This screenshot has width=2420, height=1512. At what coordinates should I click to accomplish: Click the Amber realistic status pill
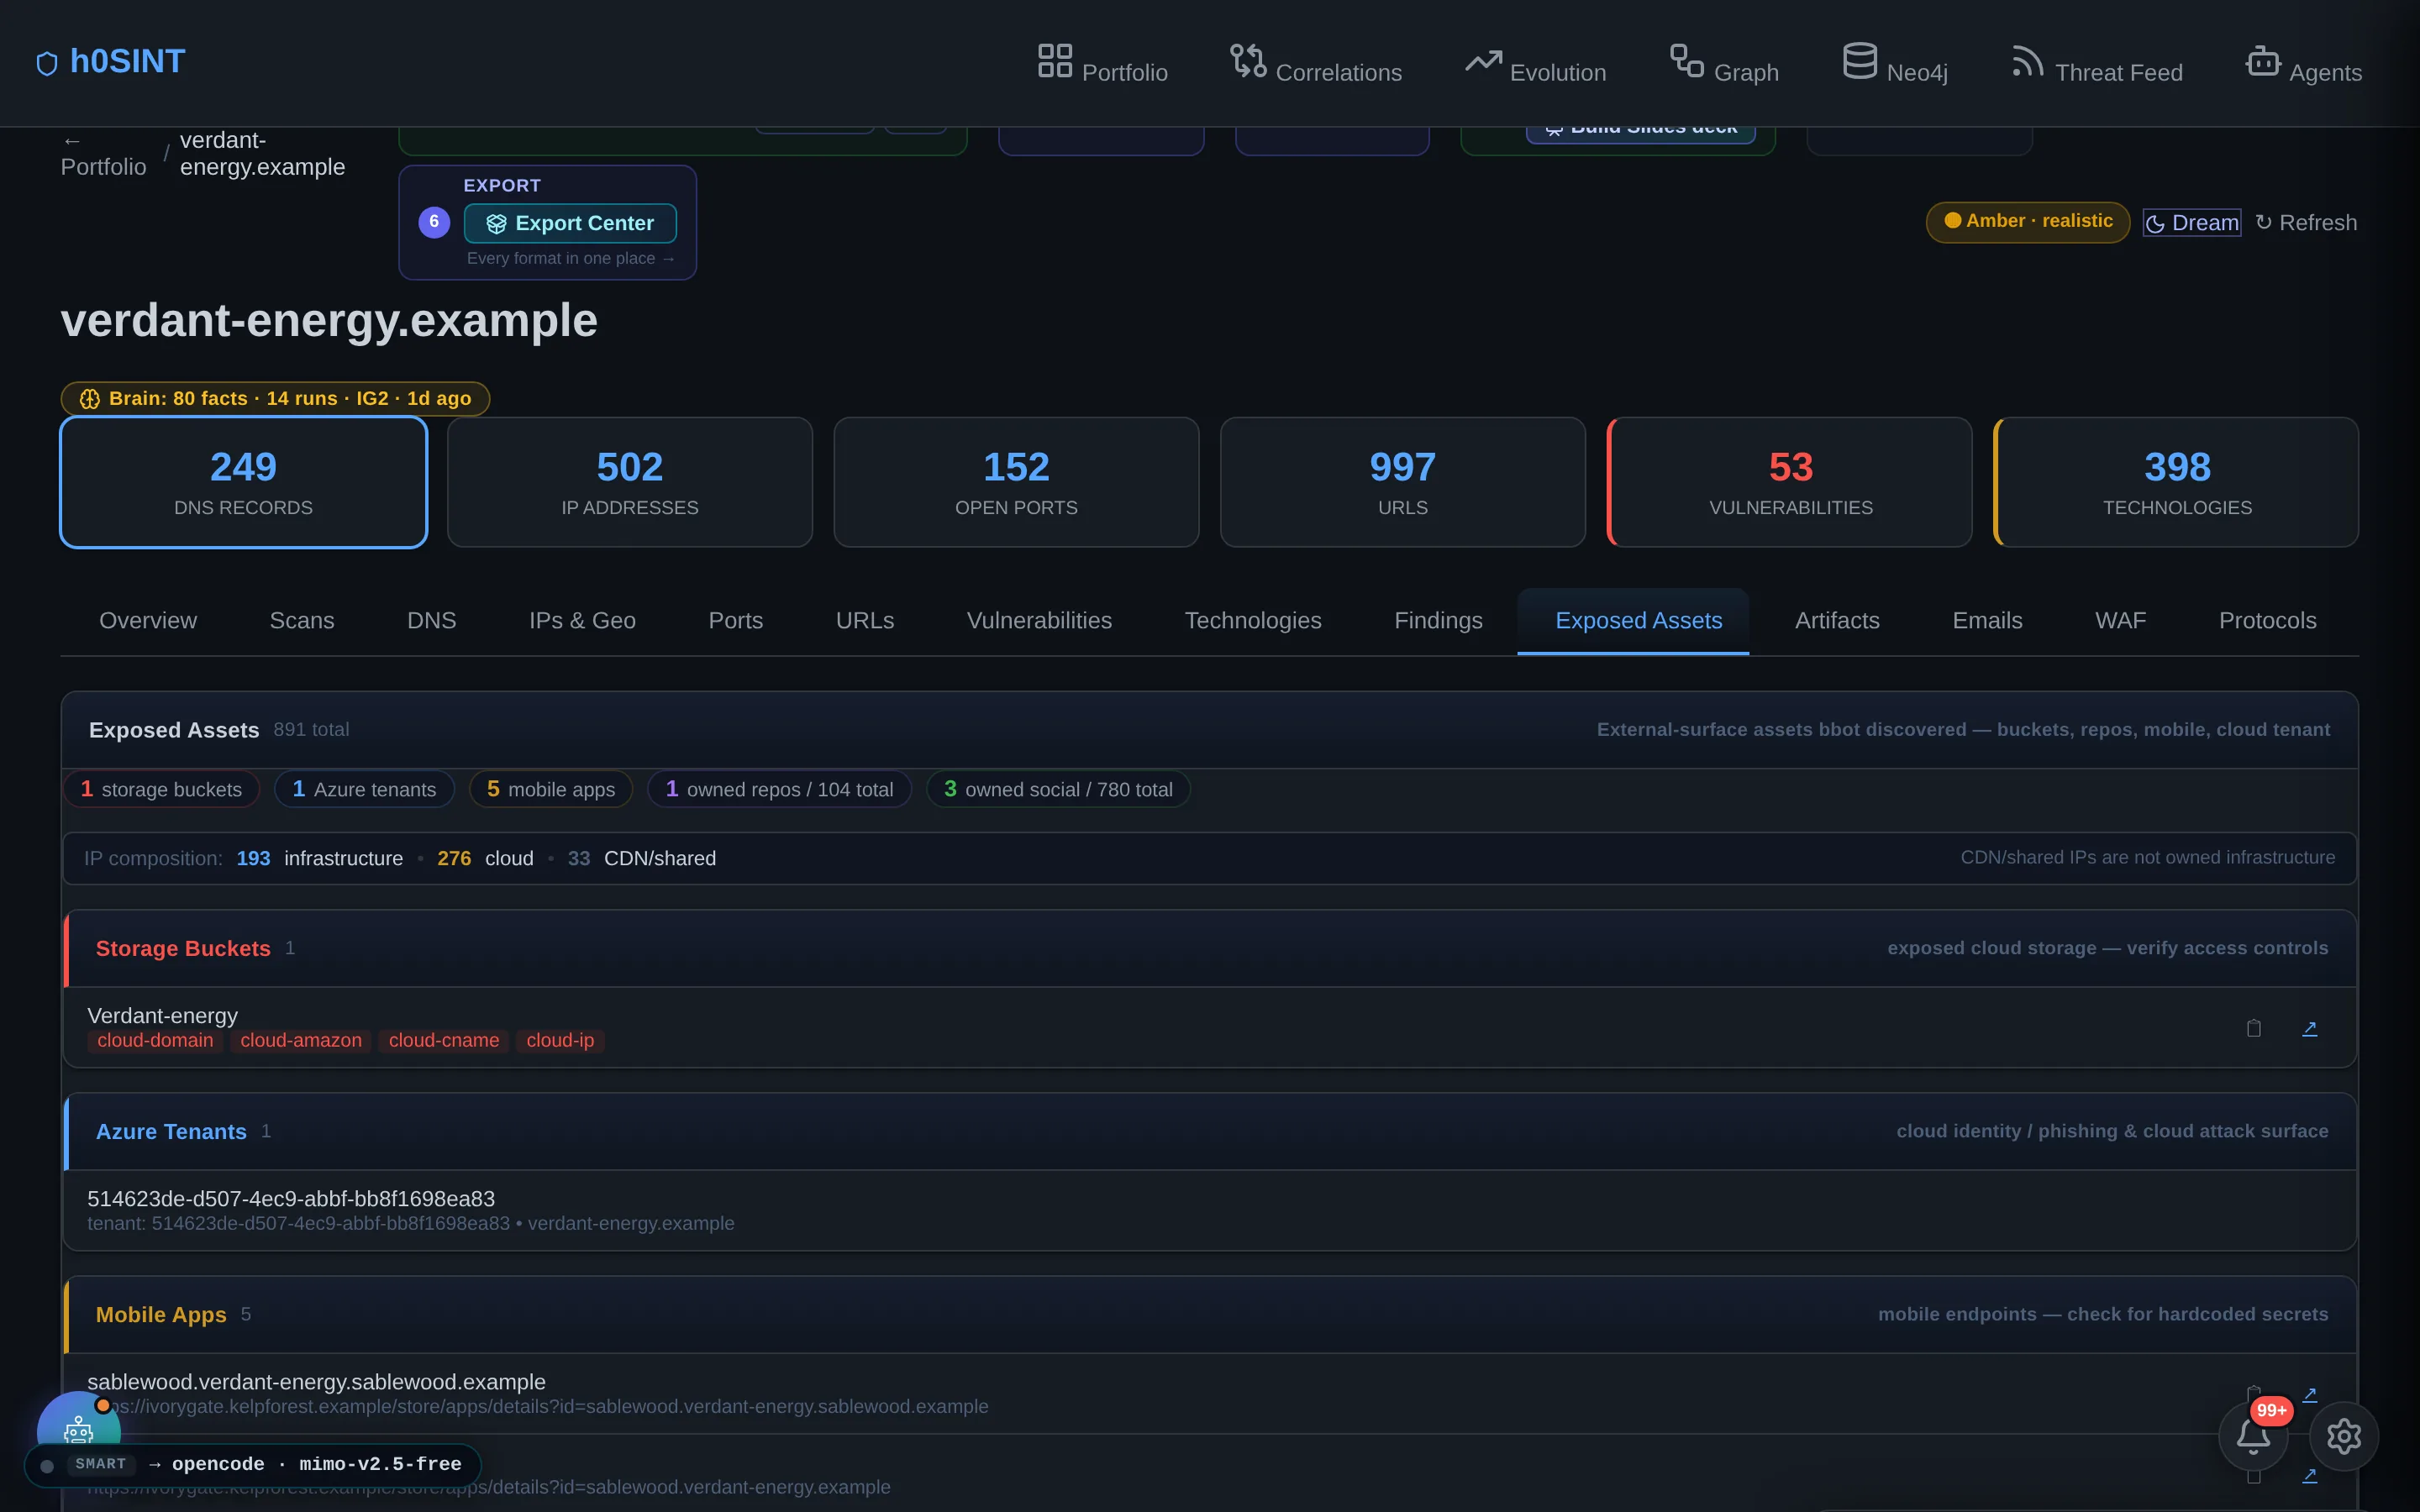[2028, 221]
